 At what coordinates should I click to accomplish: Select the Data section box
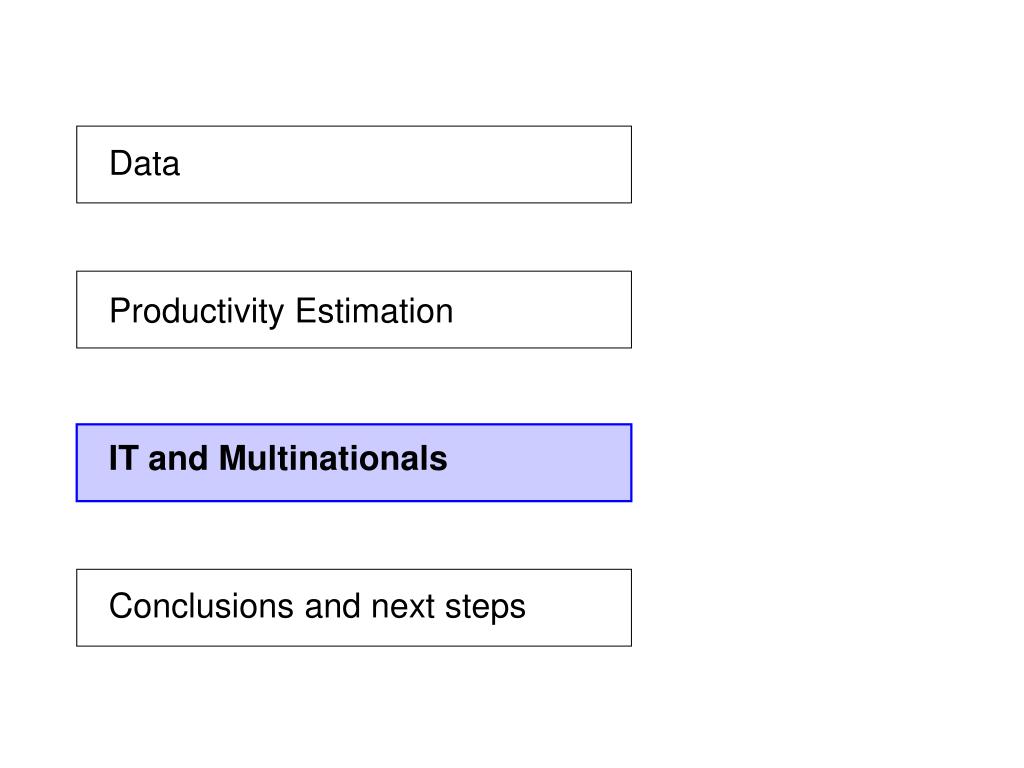pos(354,165)
